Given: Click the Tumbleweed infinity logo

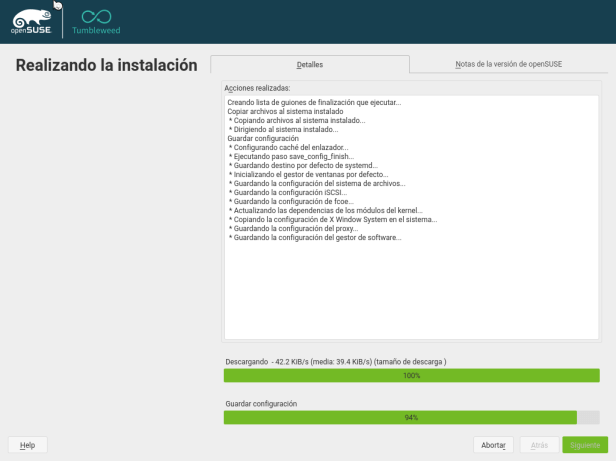Looking at the screenshot, I should (96, 22).
